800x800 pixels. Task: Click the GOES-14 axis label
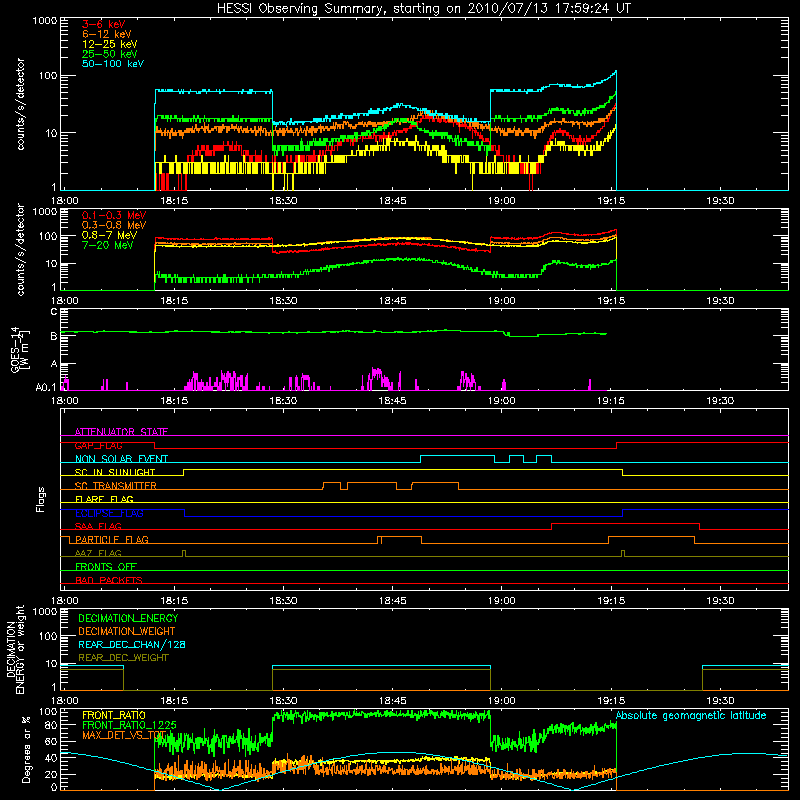[x=18, y=350]
